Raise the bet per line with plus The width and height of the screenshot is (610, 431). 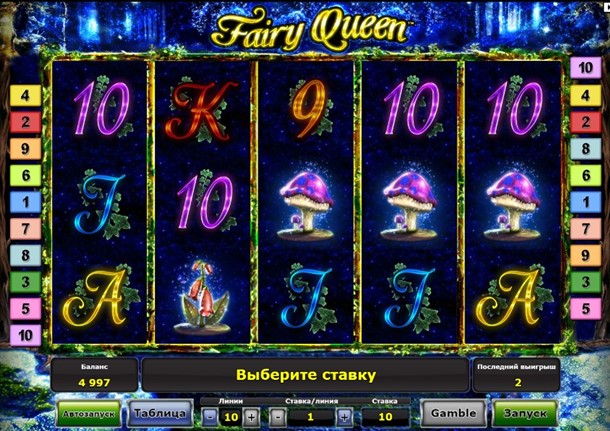tap(344, 418)
